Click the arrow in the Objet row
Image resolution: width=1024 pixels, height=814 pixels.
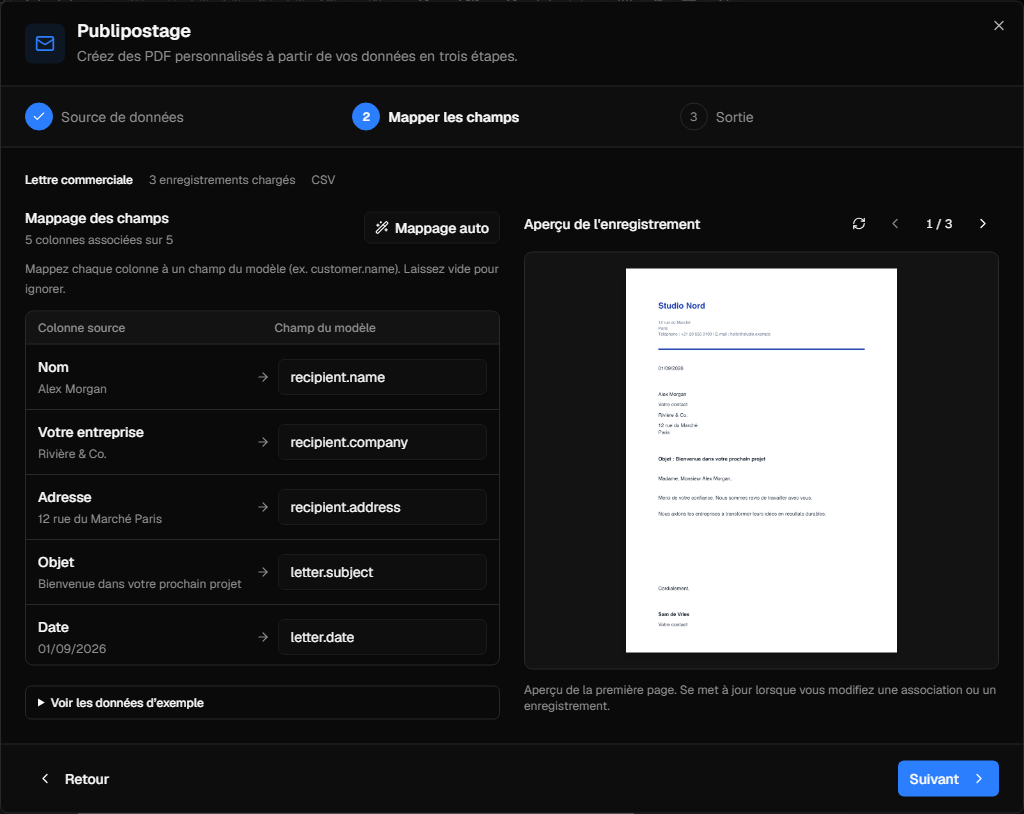pos(263,572)
